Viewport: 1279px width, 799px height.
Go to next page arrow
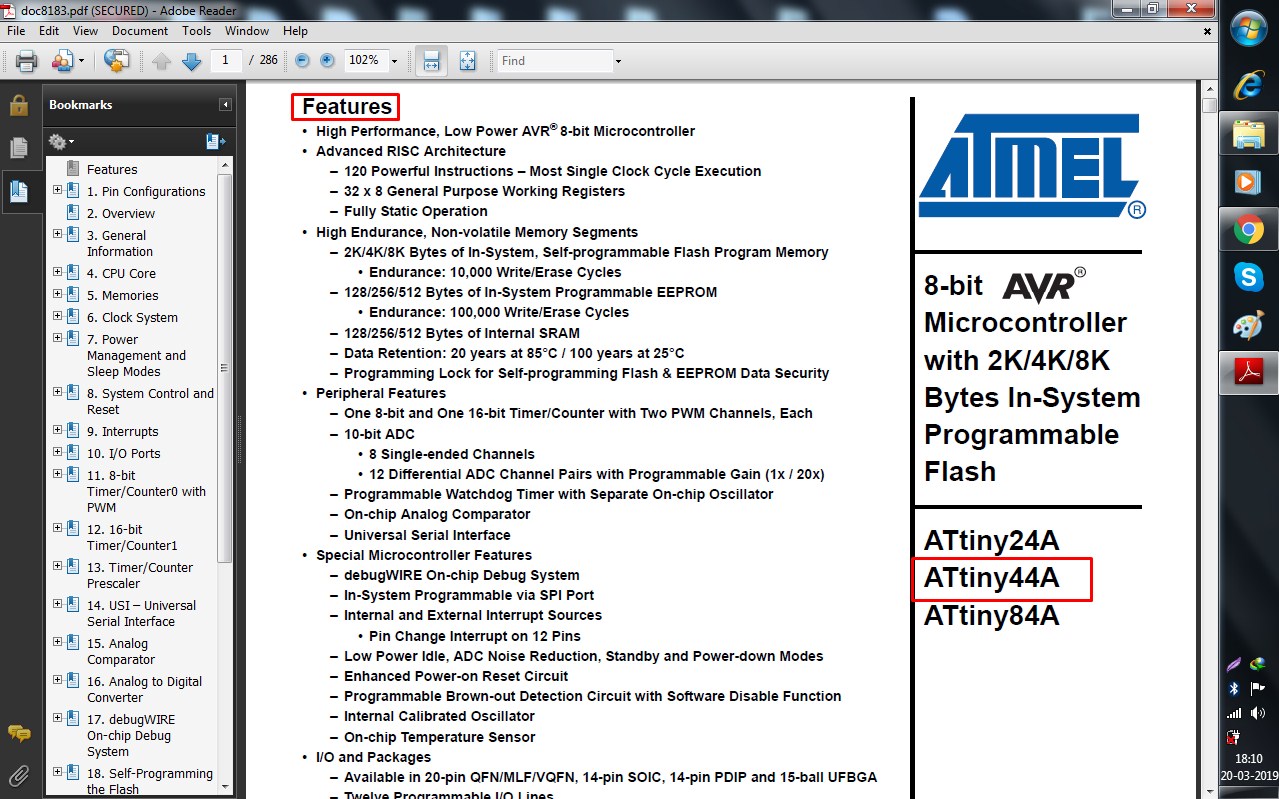[x=192, y=61]
